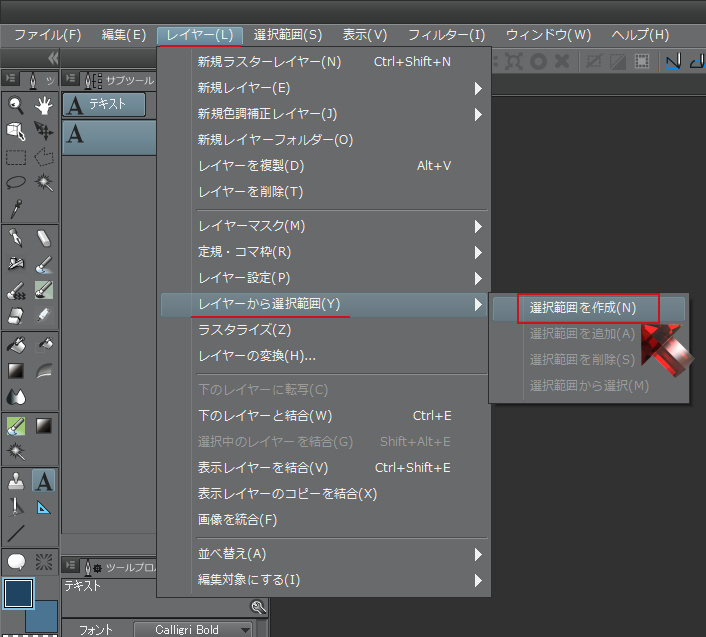Open the 選択範囲(S) menu

[x=288, y=35]
